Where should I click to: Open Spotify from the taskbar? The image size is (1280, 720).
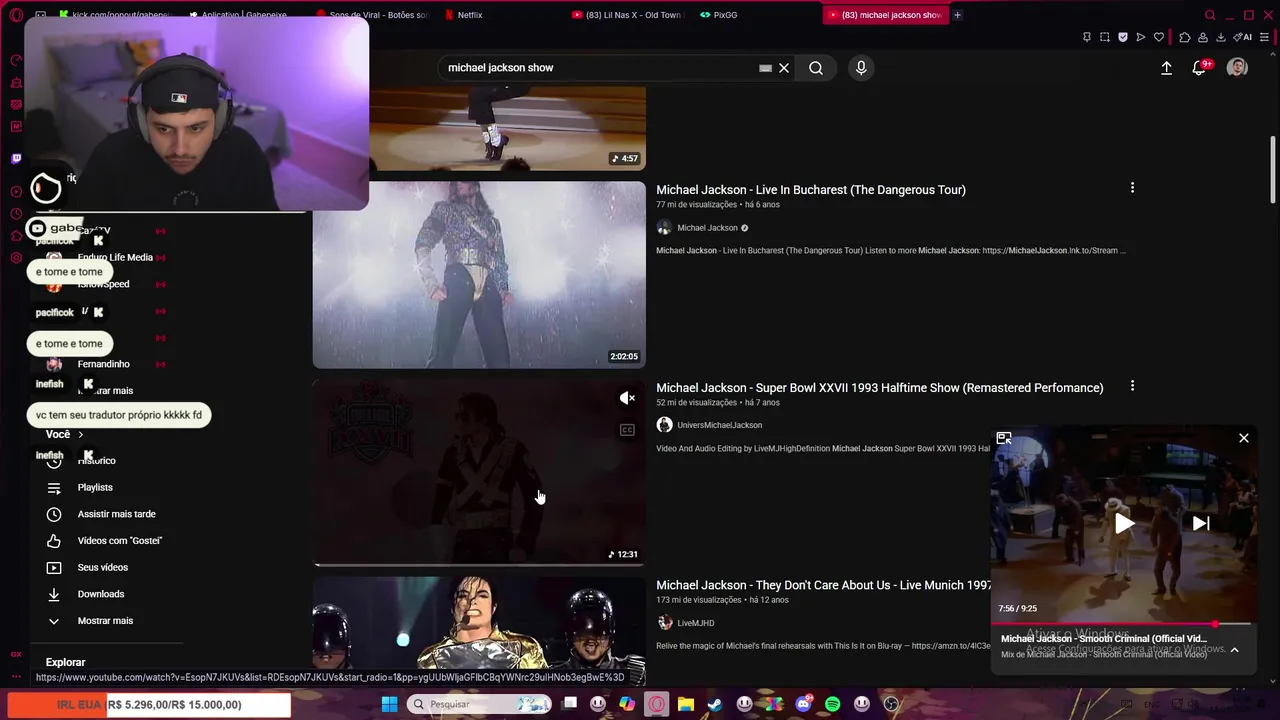coord(832,704)
